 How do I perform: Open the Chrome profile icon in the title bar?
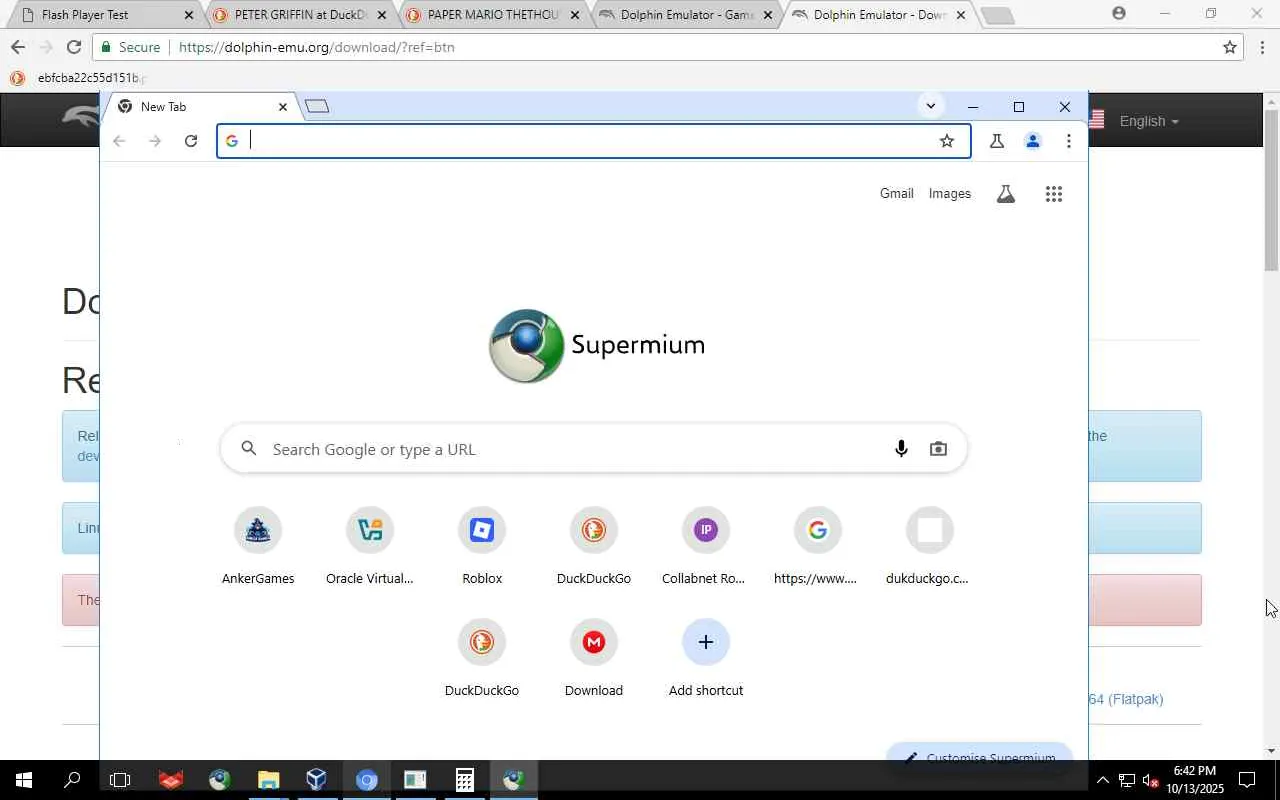tap(1119, 13)
